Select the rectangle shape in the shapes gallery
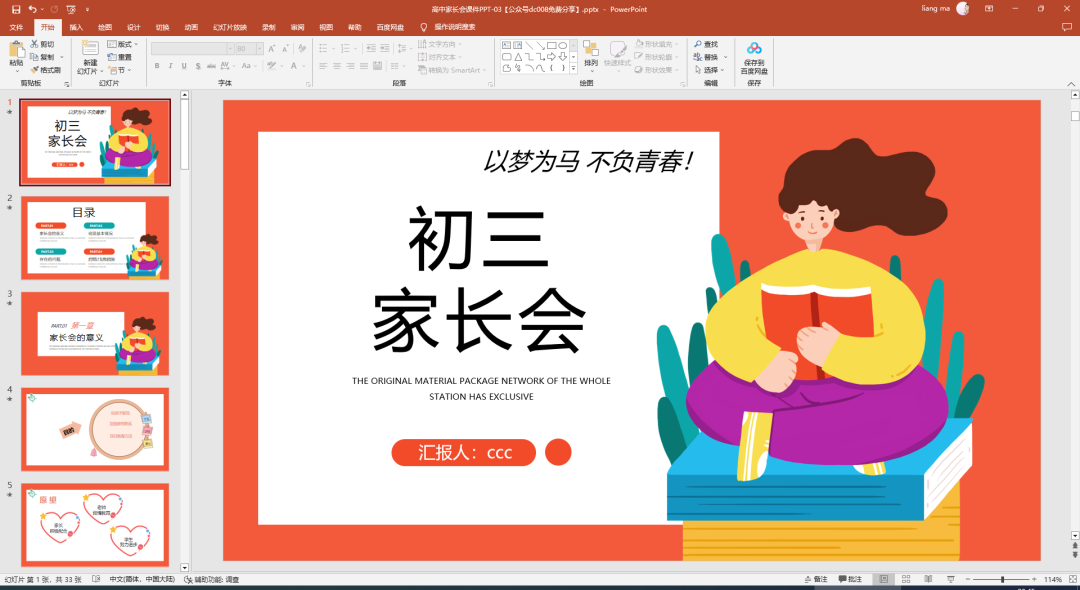 tap(552, 45)
